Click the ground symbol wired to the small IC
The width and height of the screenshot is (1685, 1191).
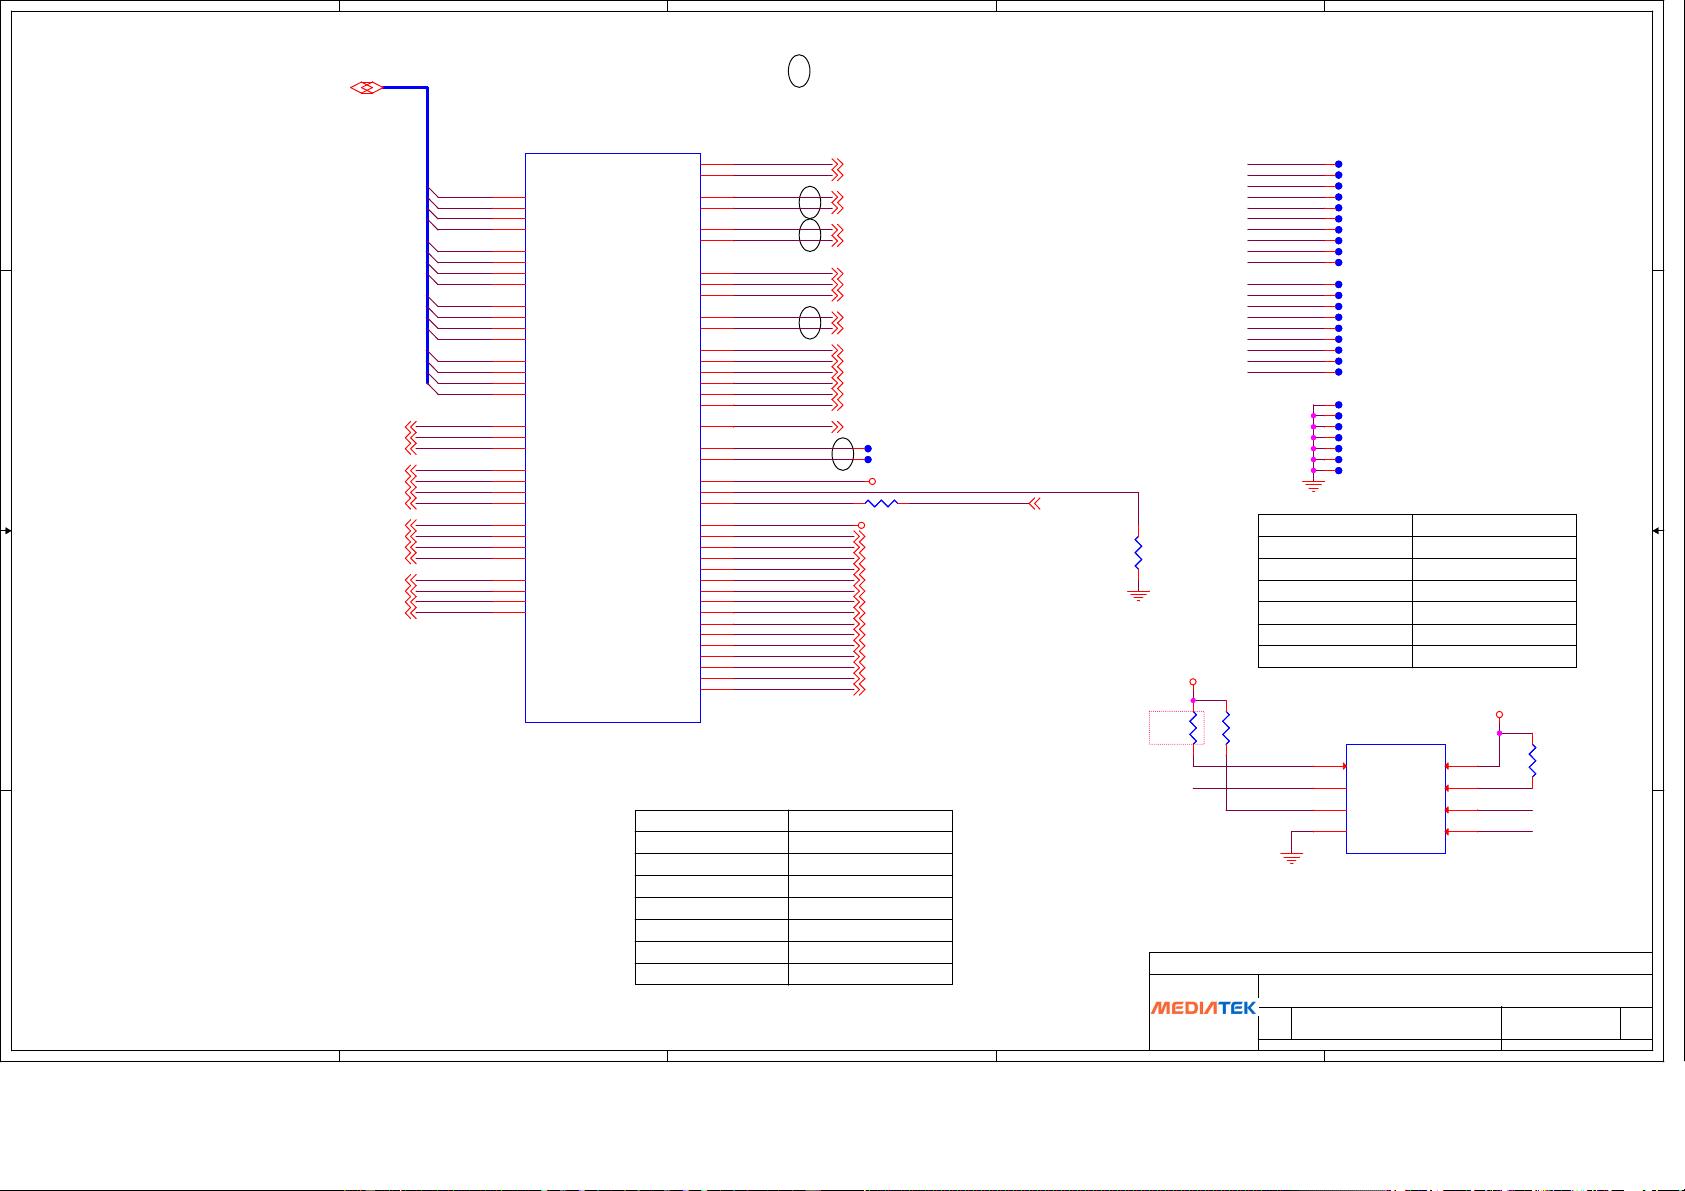1291,858
